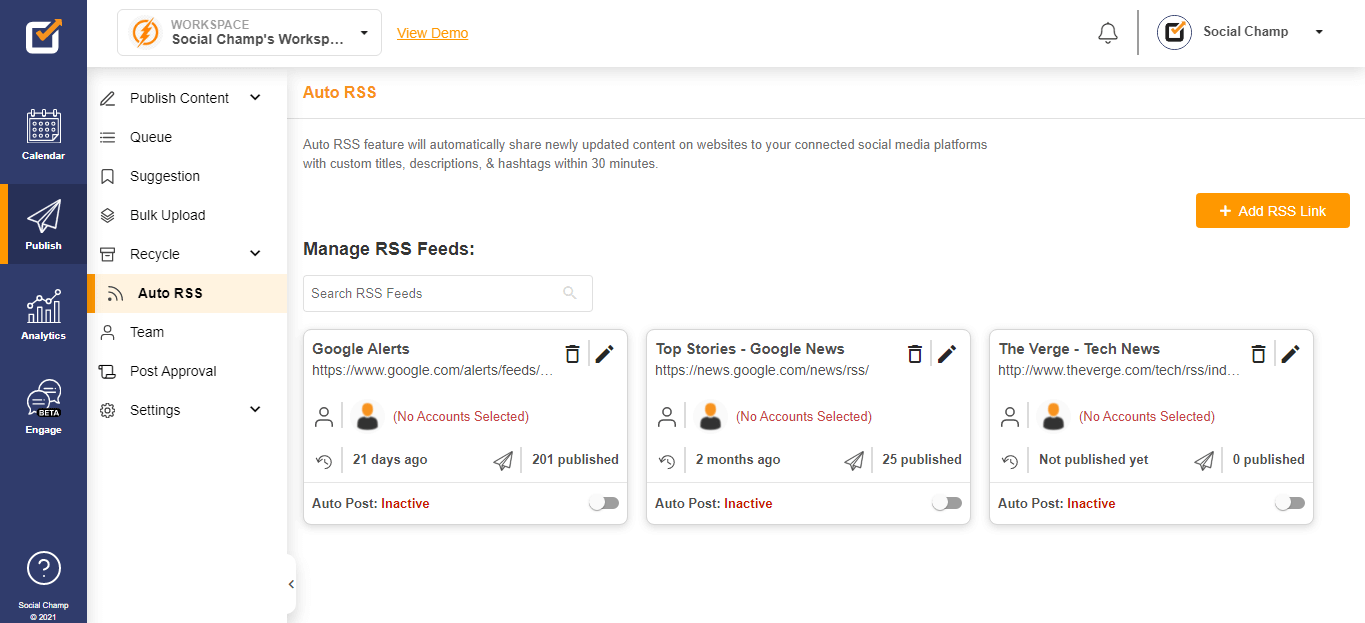Screen dimensions: 1365x623
Task: Click the search magnifier icon in RSS search
Action: (570, 293)
